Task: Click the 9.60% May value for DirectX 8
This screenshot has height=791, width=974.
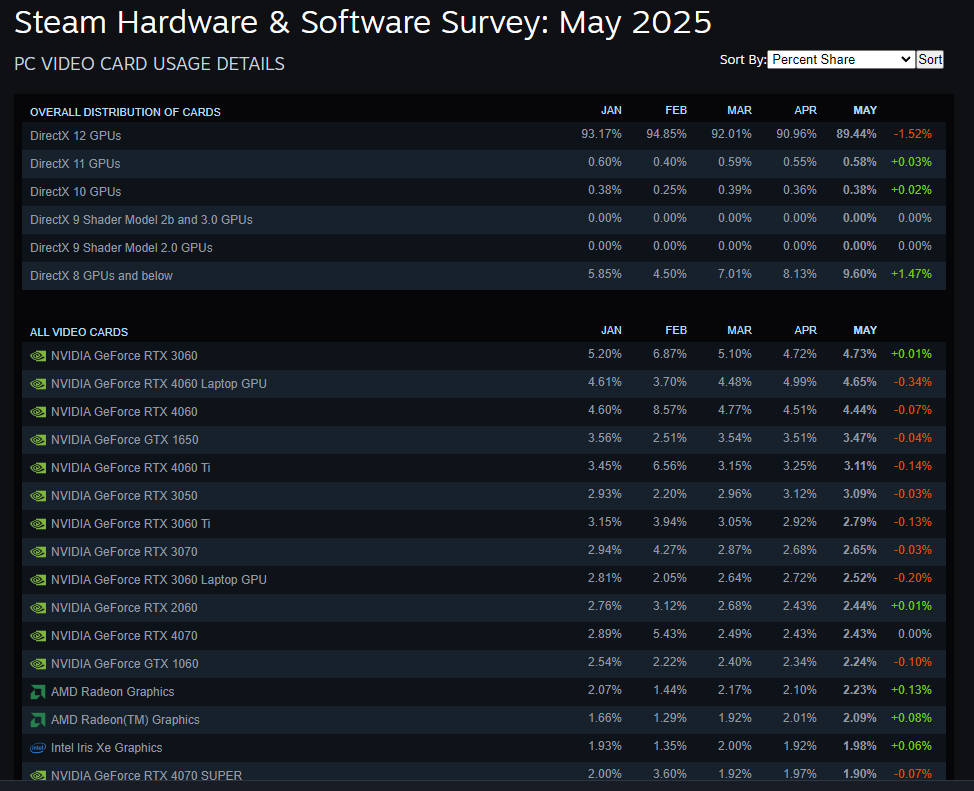Action: coord(860,274)
